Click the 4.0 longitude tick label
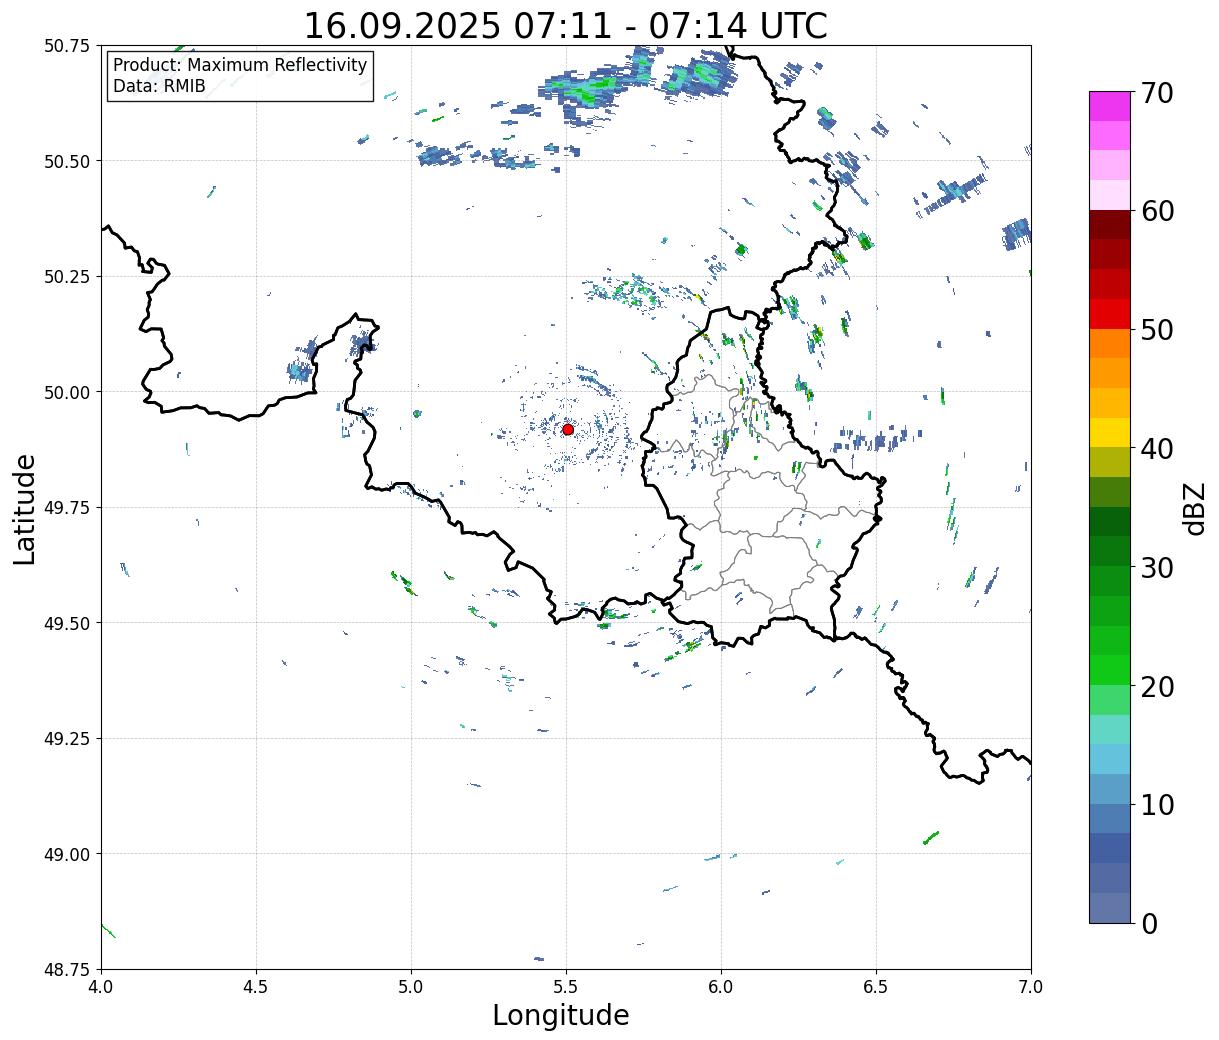 [101, 987]
